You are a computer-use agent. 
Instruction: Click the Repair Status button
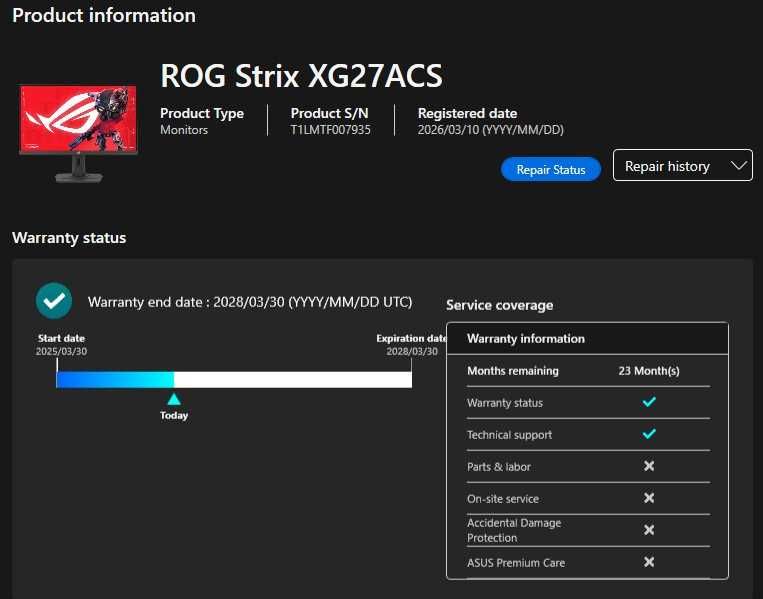pyautogui.click(x=551, y=169)
